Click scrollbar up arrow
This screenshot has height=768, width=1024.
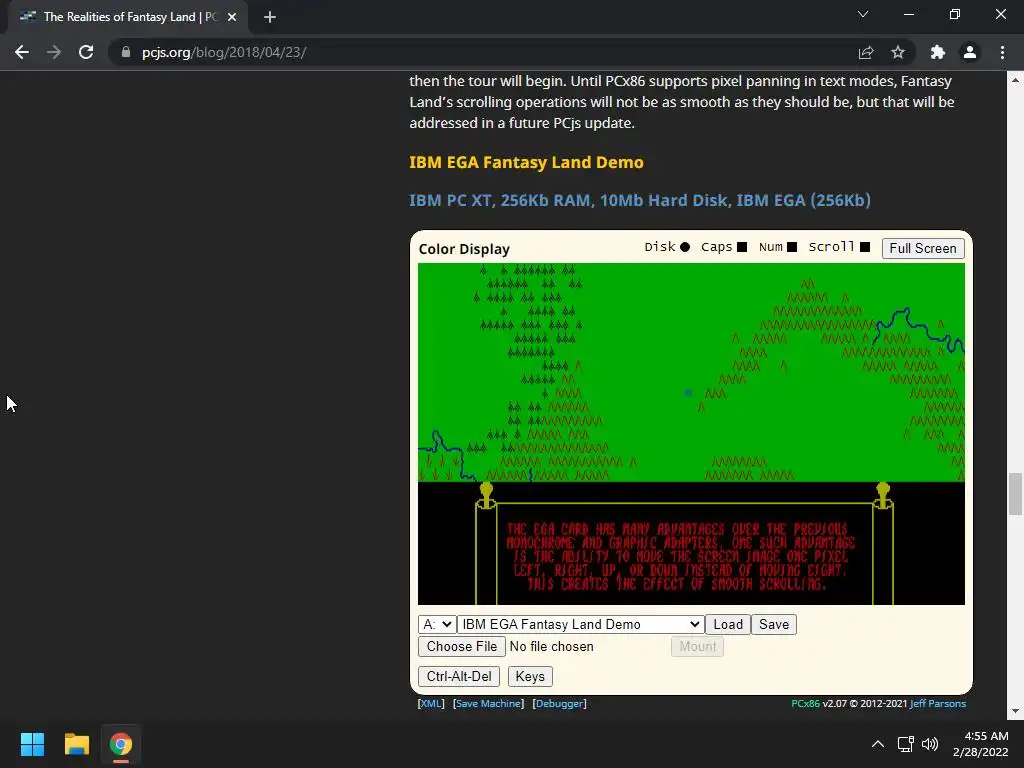pyautogui.click(x=1015, y=80)
